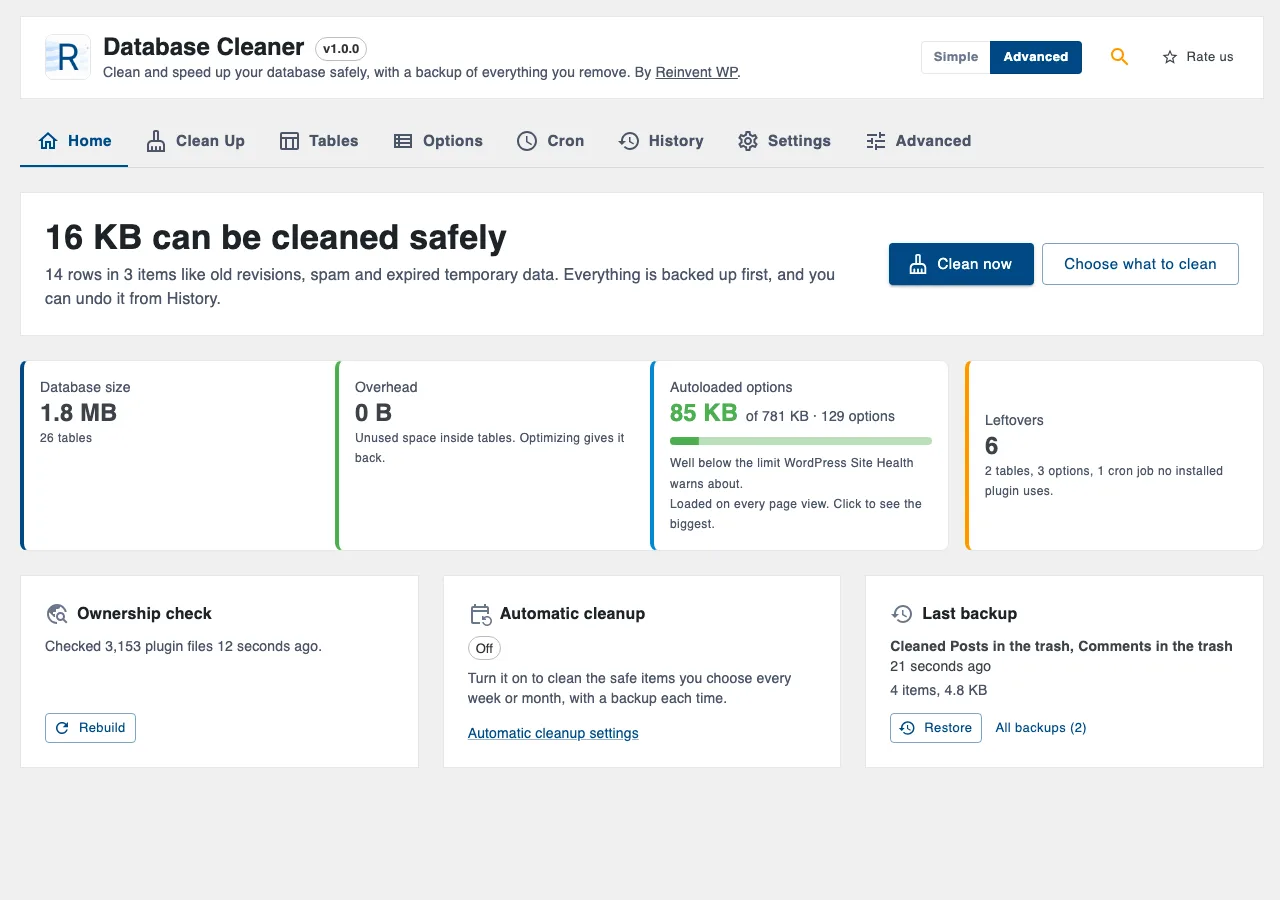
Task: Open the Tables tab
Action: click(319, 141)
